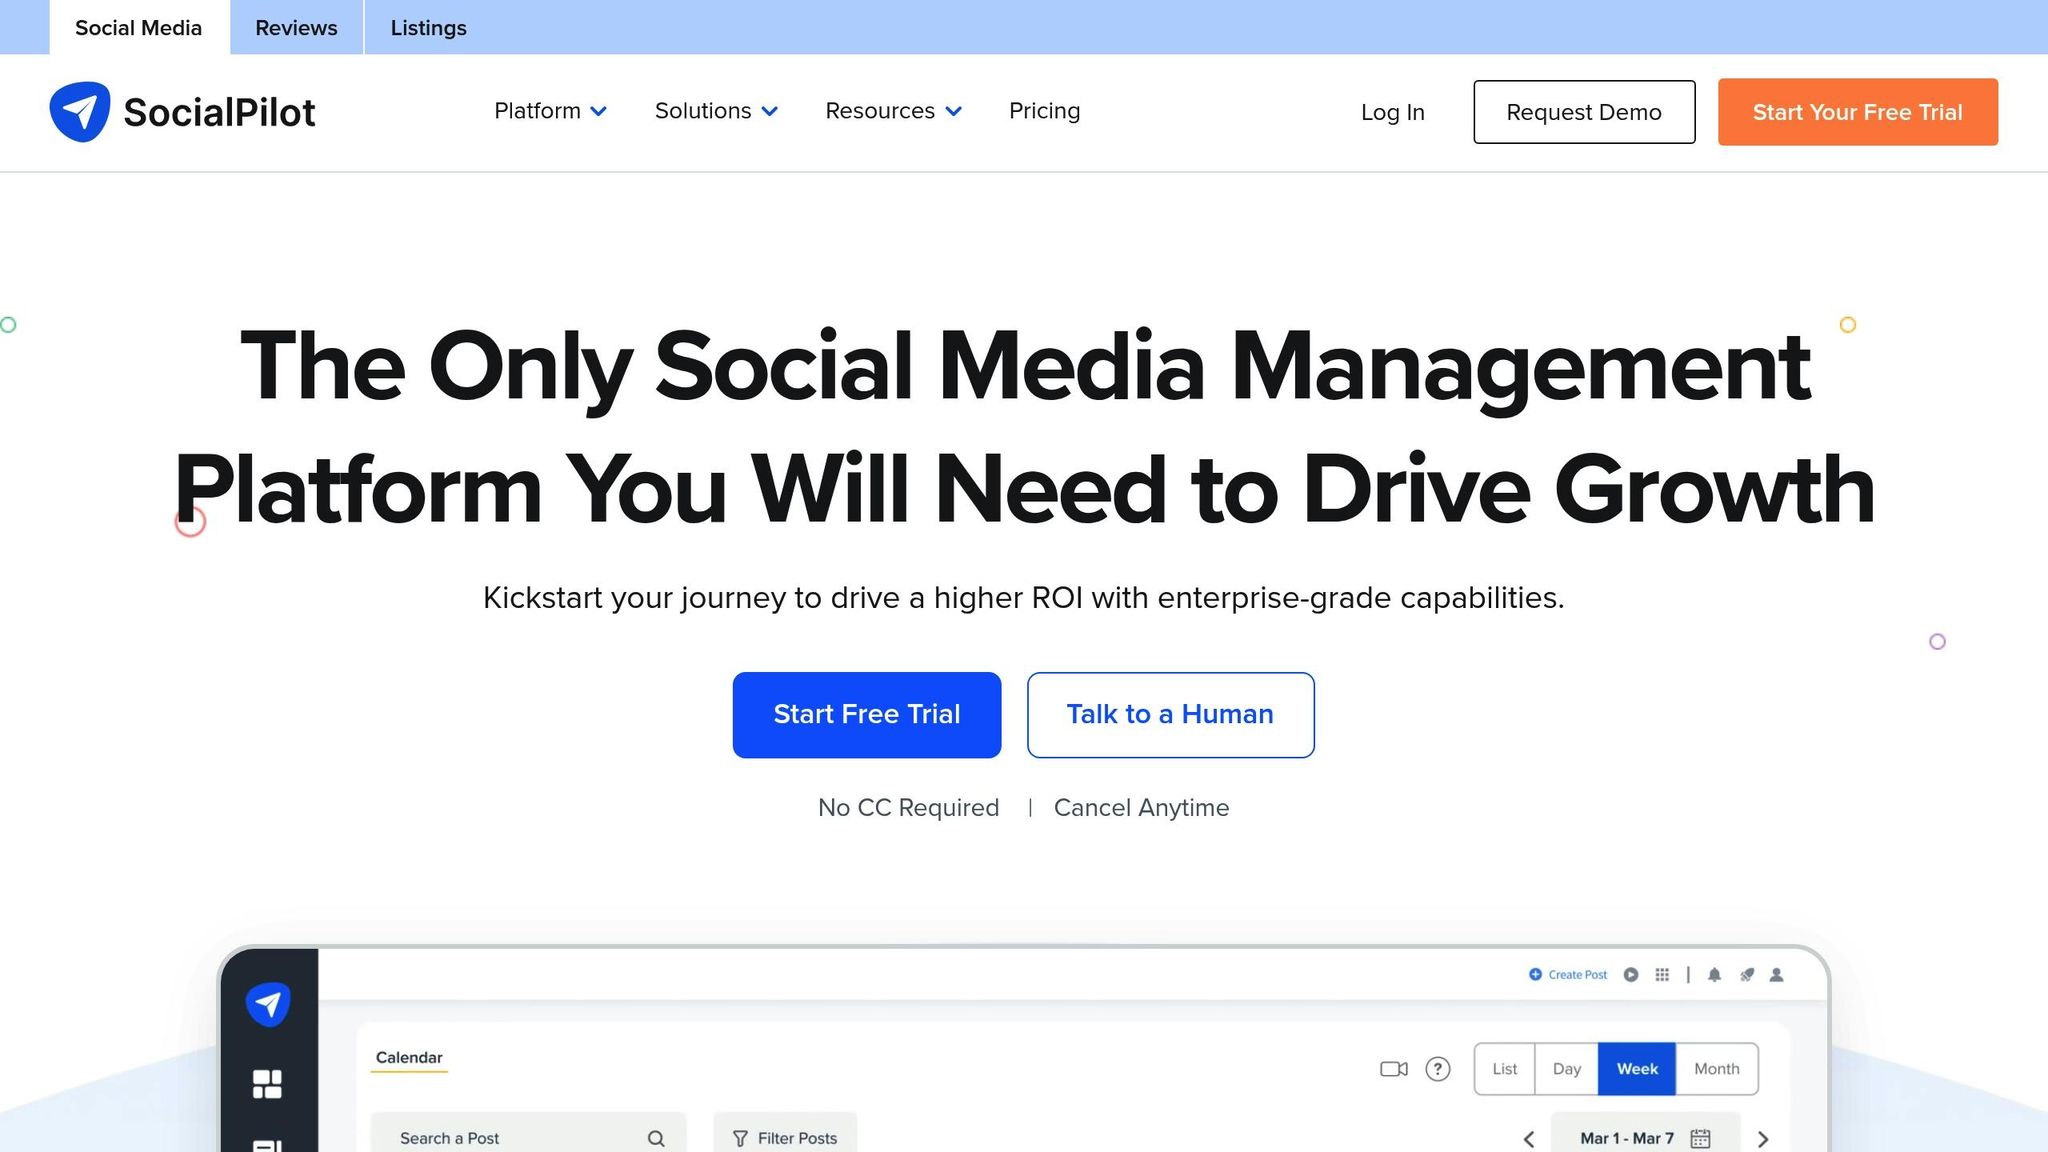Switch to the Reviews tab
Image resolution: width=2048 pixels, height=1152 pixels.
[x=295, y=27]
